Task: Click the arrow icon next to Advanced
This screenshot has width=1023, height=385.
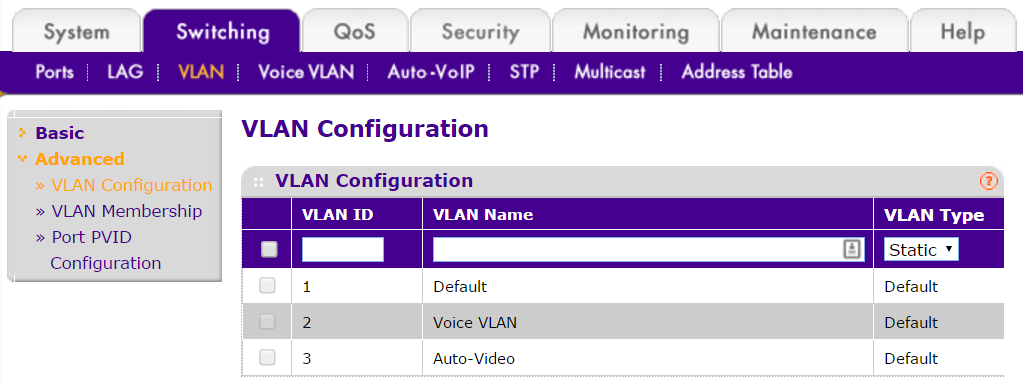Action: point(23,159)
